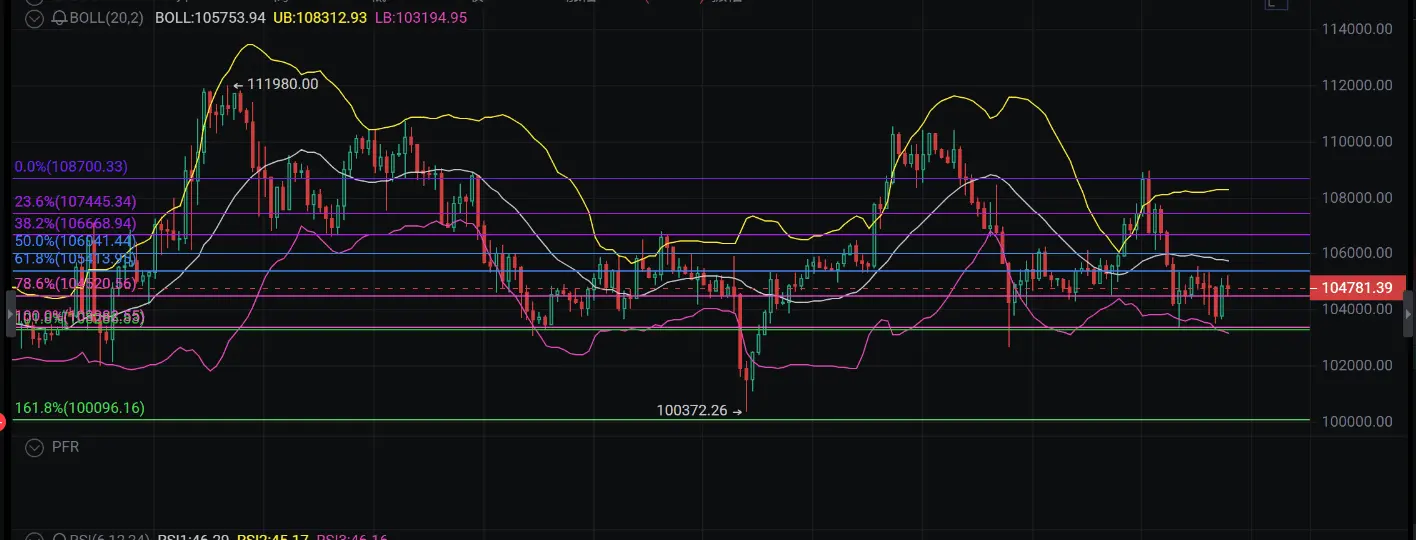Click the 100372.26 low price marker
Screen dimensions: 1416x540
click(699, 410)
